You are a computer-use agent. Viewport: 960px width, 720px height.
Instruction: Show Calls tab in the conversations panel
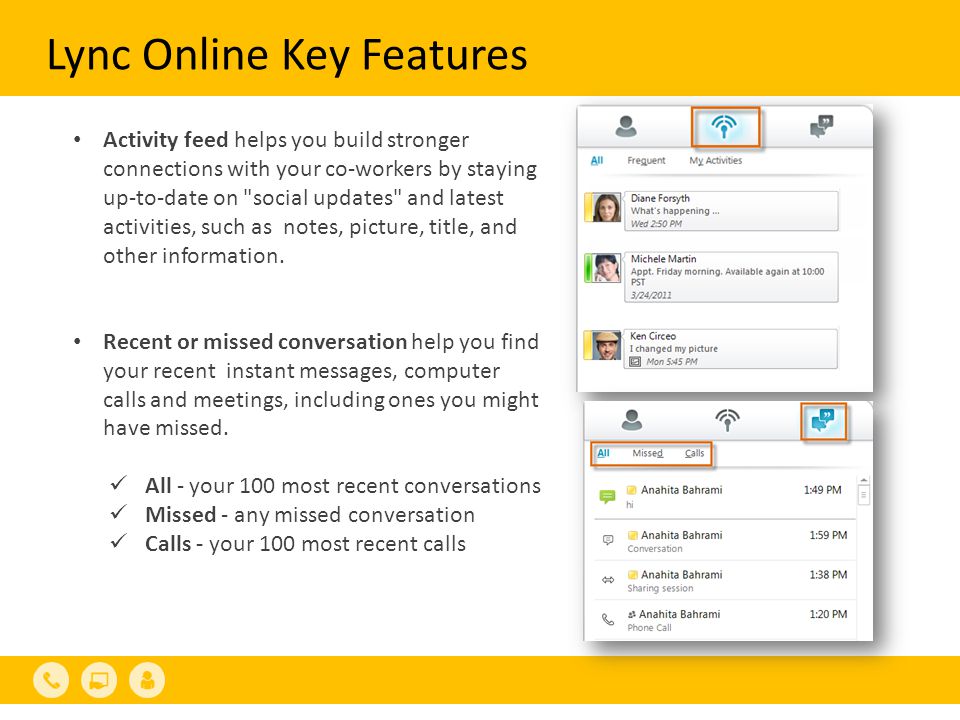click(694, 453)
